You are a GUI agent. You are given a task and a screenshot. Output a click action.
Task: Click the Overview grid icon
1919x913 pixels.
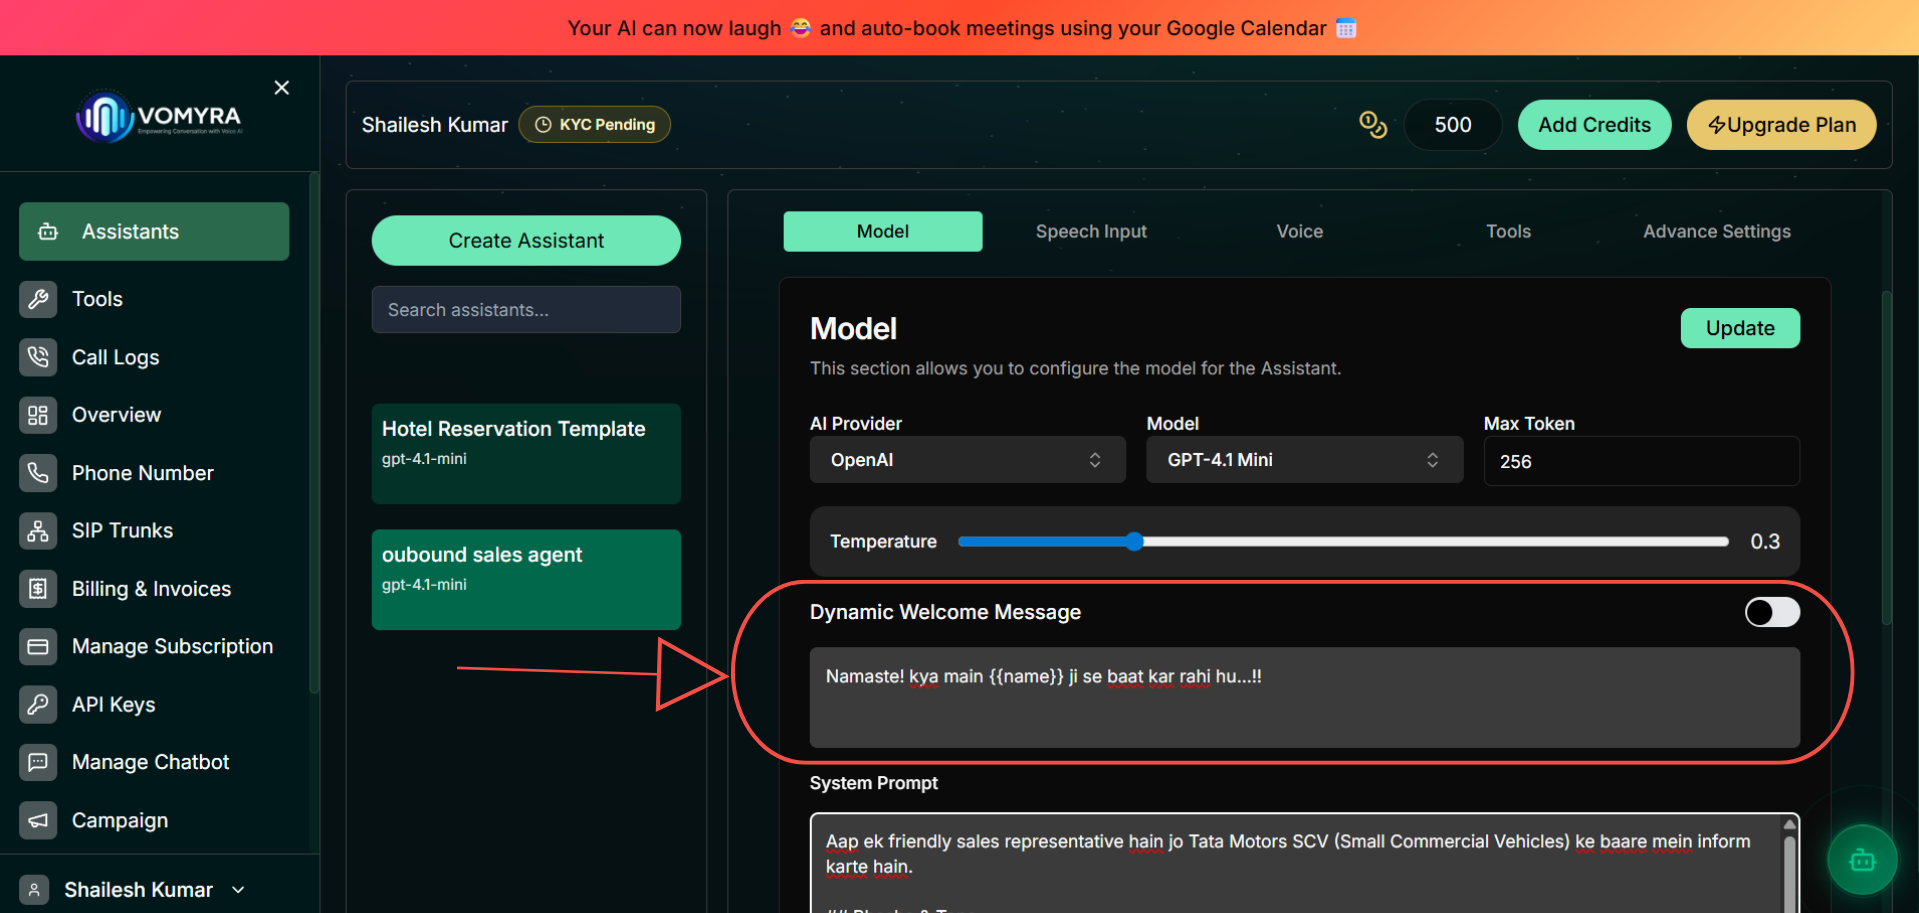click(x=38, y=415)
